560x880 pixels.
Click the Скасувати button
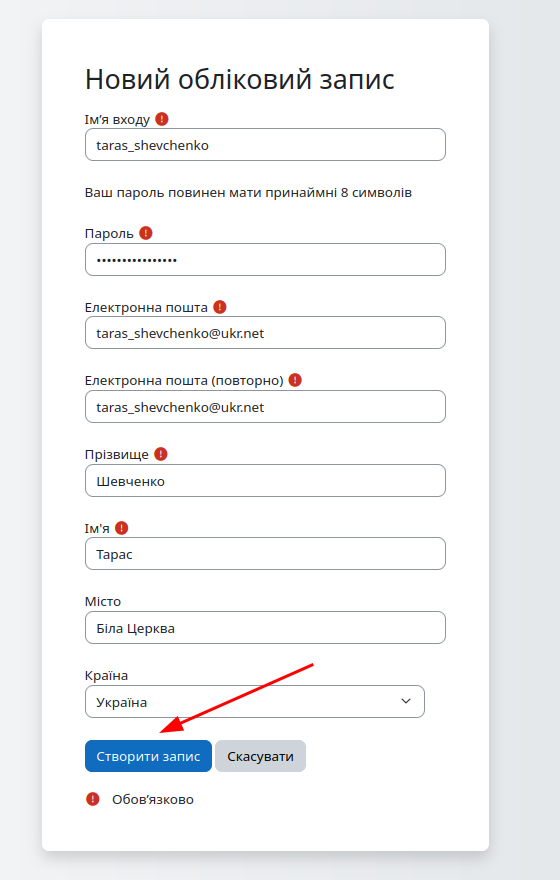click(x=260, y=756)
